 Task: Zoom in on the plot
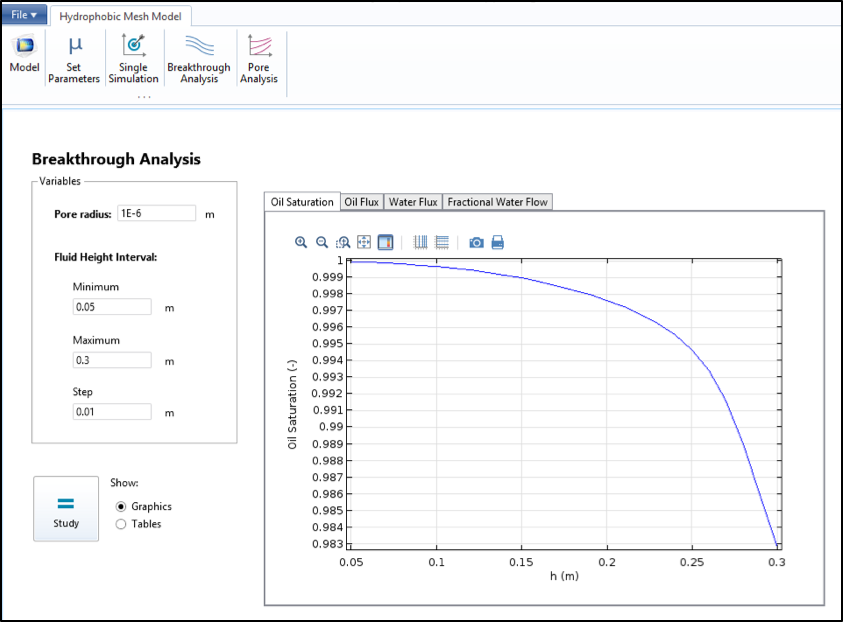click(301, 242)
